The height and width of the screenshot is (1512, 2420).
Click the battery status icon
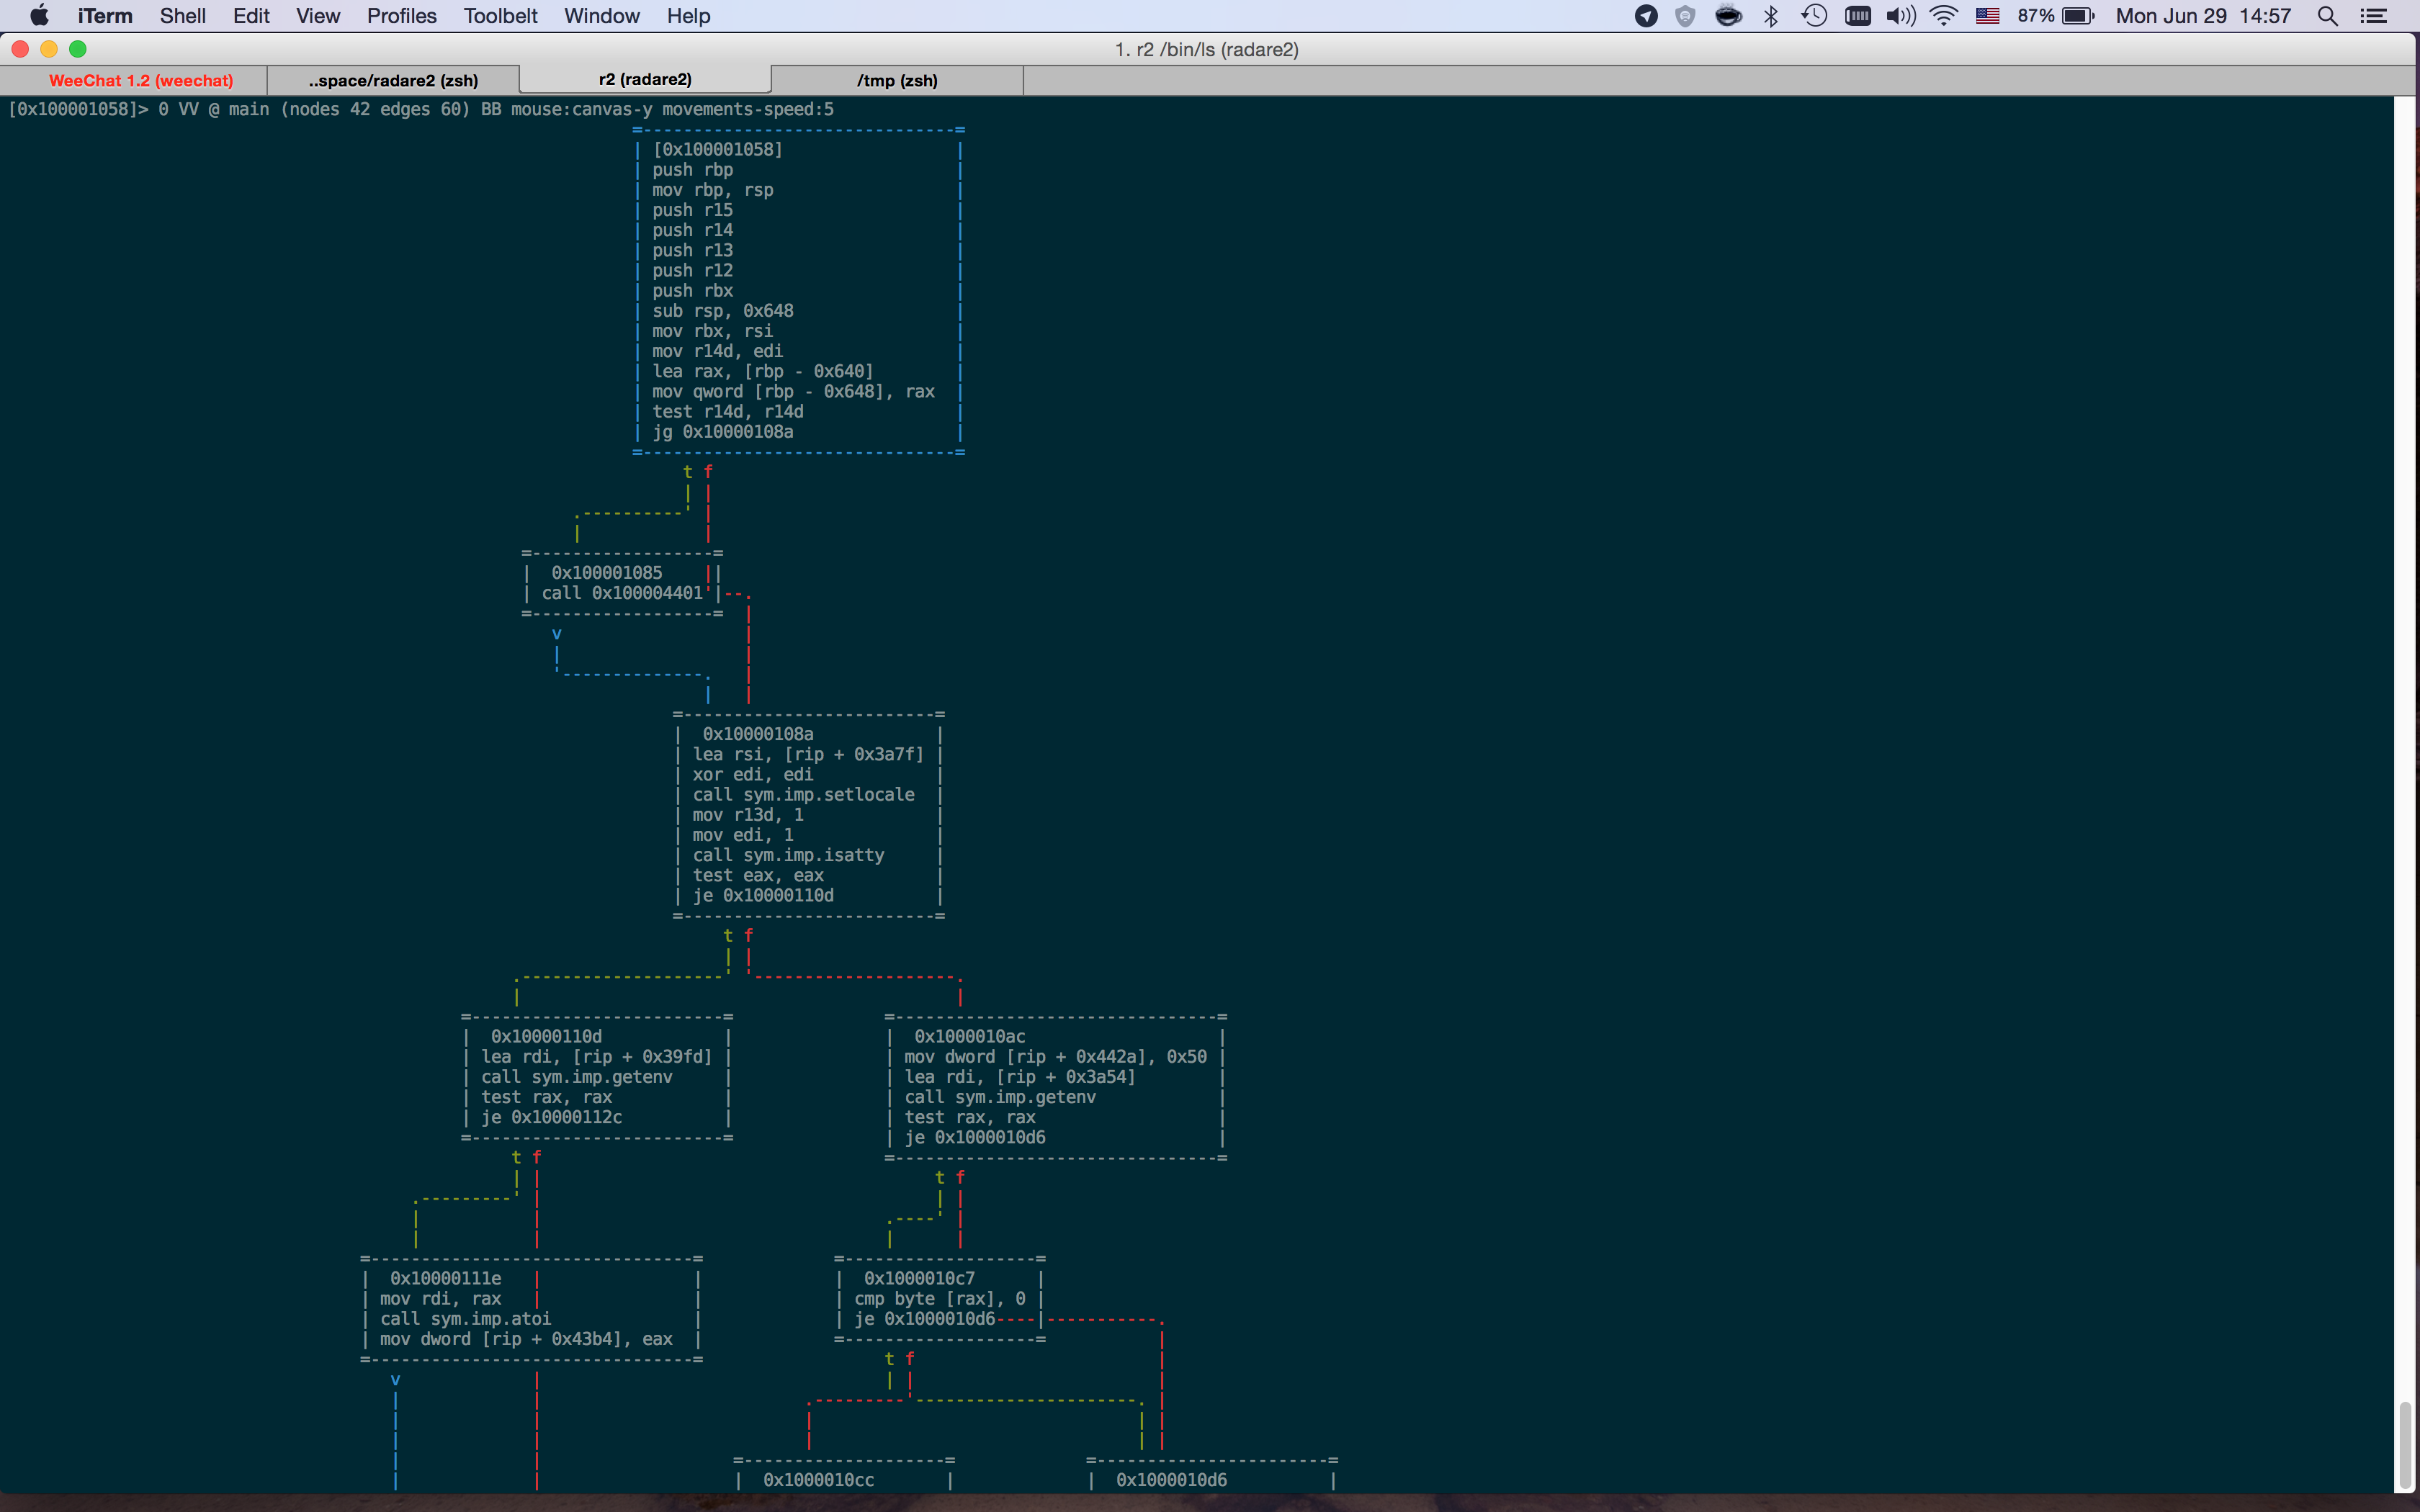click(2078, 16)
